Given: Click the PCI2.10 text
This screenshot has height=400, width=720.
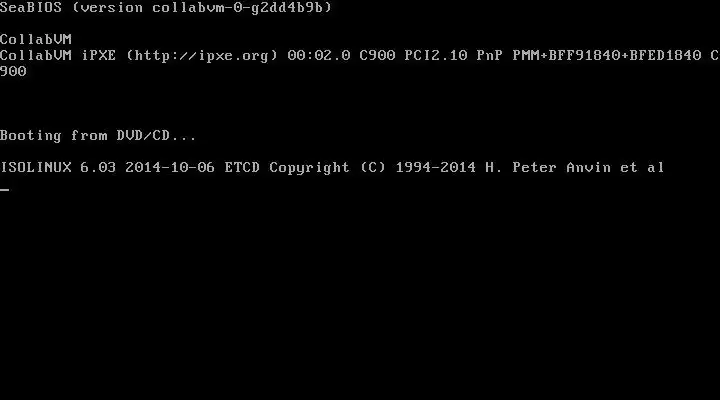Looking at the screenshot, I should click(x=436, y=56).
